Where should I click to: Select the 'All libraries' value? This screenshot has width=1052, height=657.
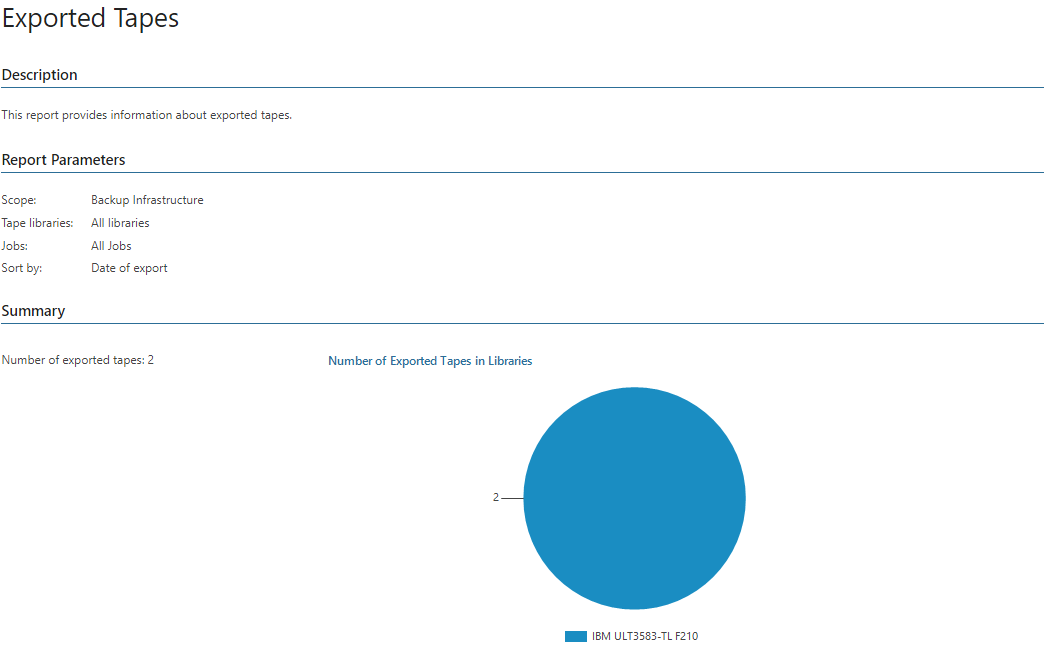tap(120, 223)
